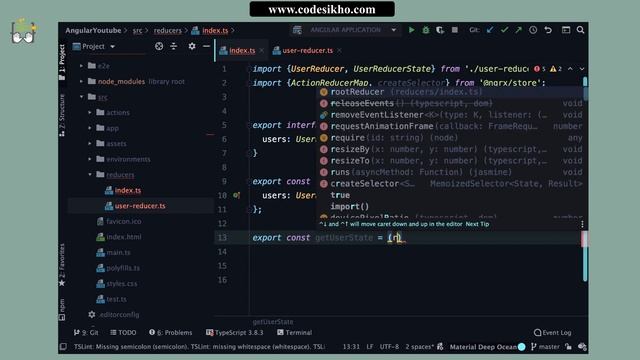Open the 1: Project side tool window
The width and height of the screenshot is (640, 360).
[x=62, y=62]
